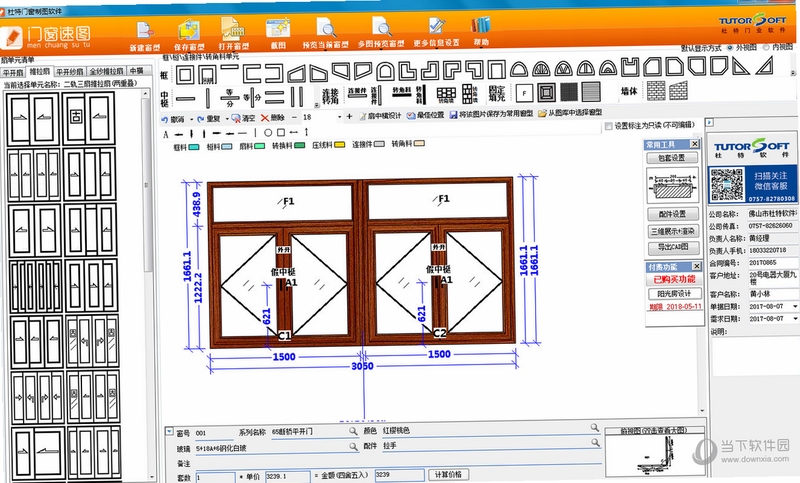
Task: Expand the right panel arrow toggle
Action: pyautogui.click(x=709, y=122)
